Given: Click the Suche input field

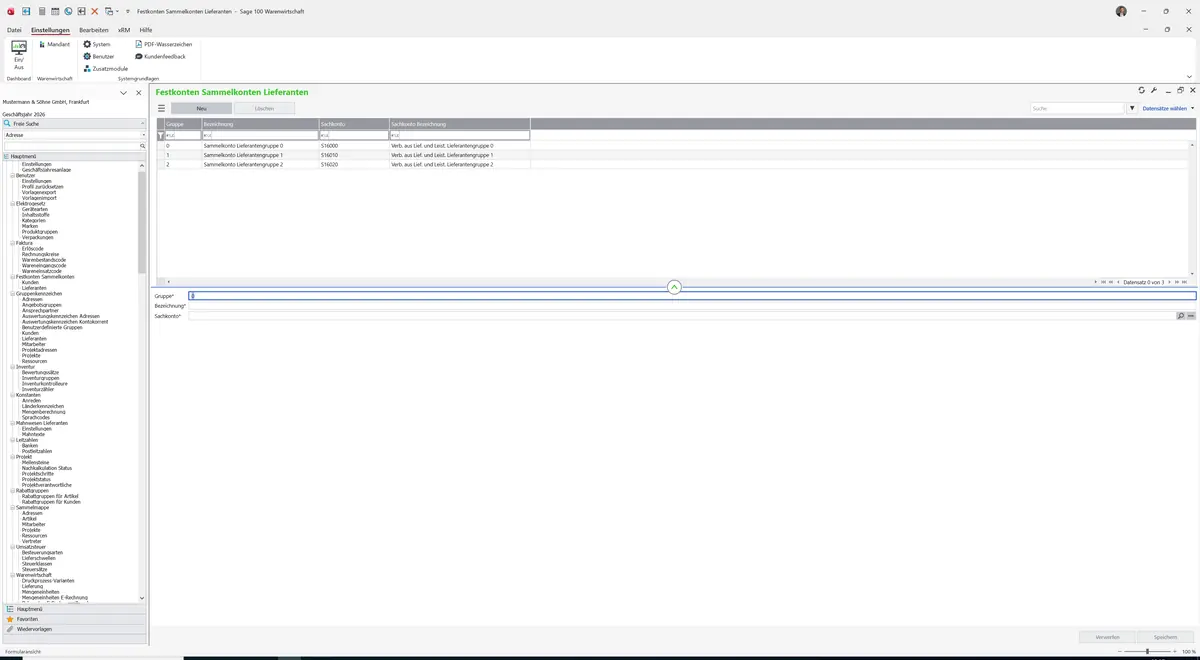Looking at the screenshot, I should click(1078, 108).
